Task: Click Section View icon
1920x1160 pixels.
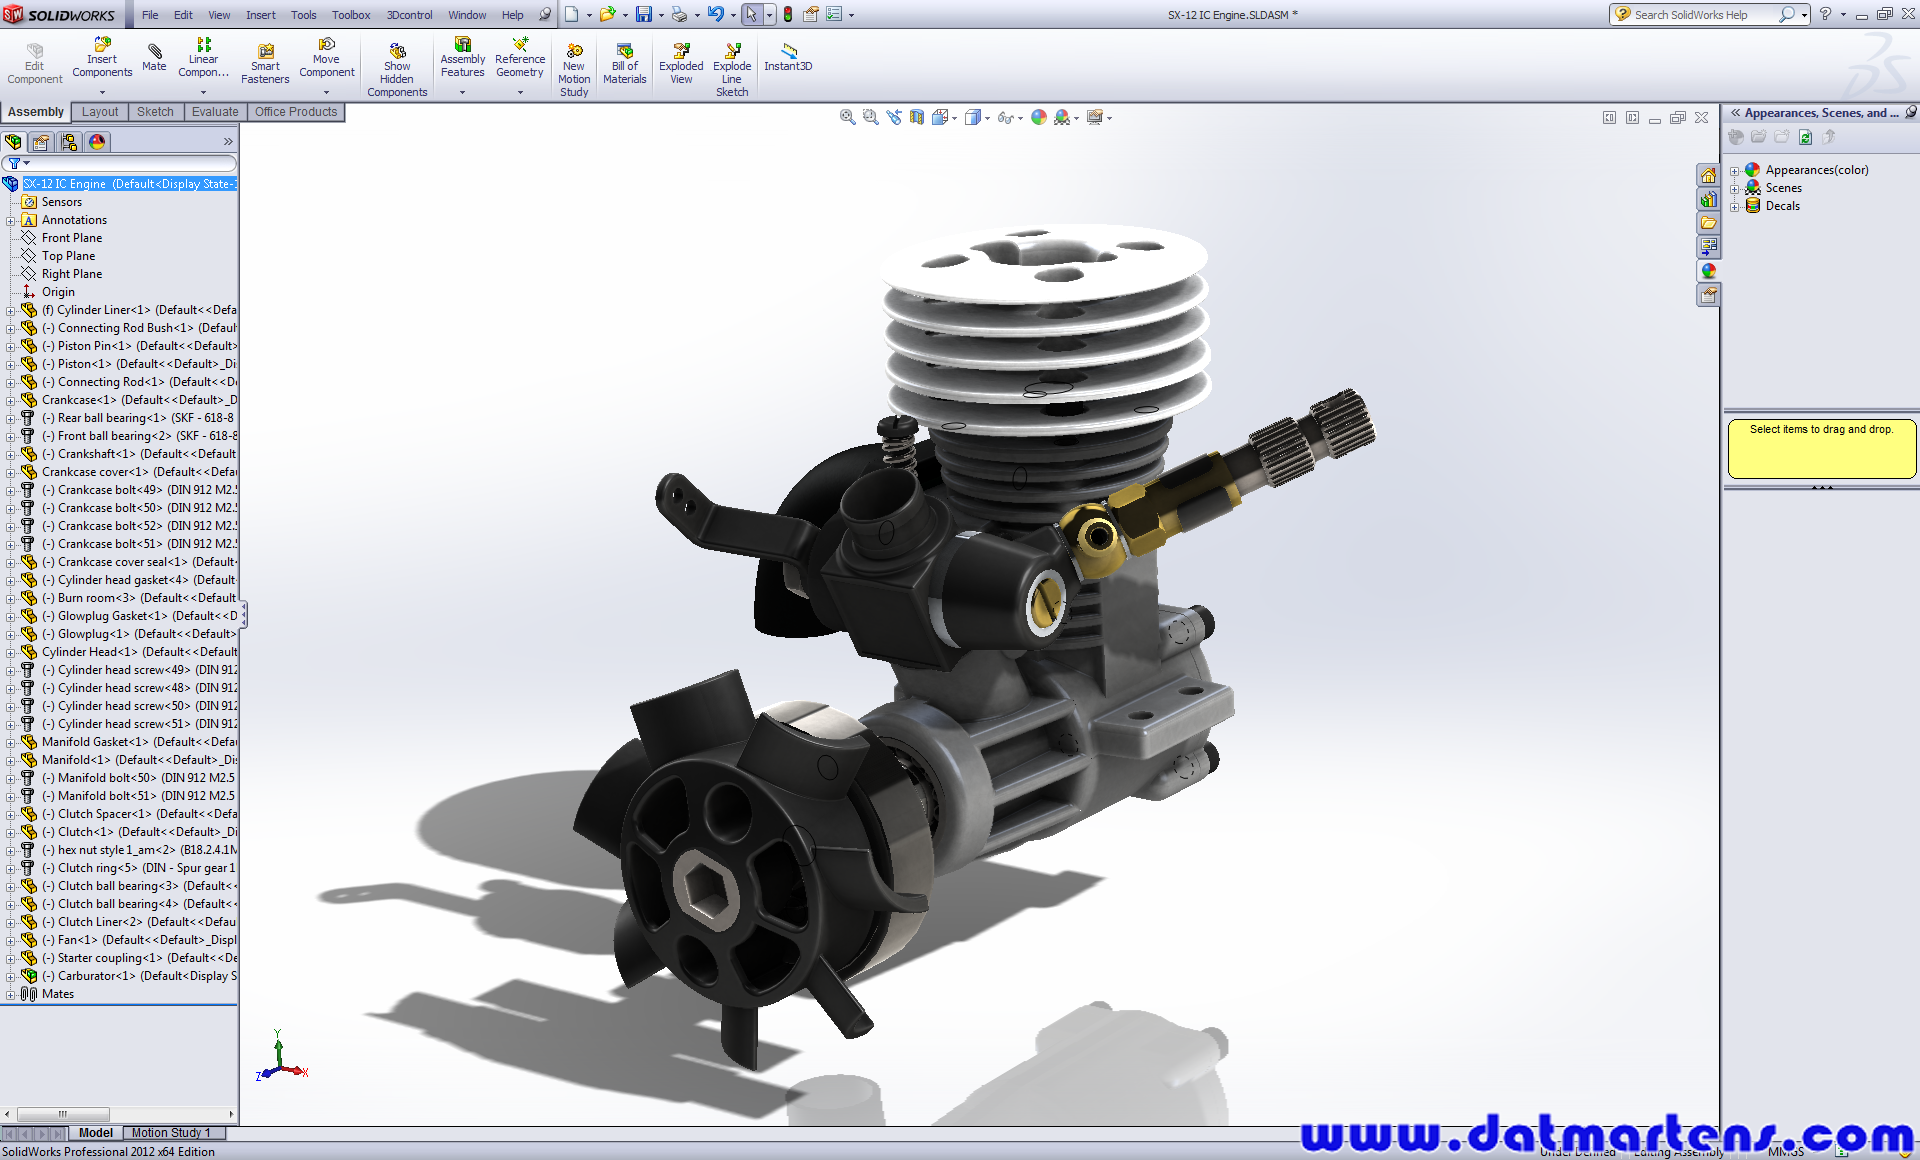Action: [917, 117]
